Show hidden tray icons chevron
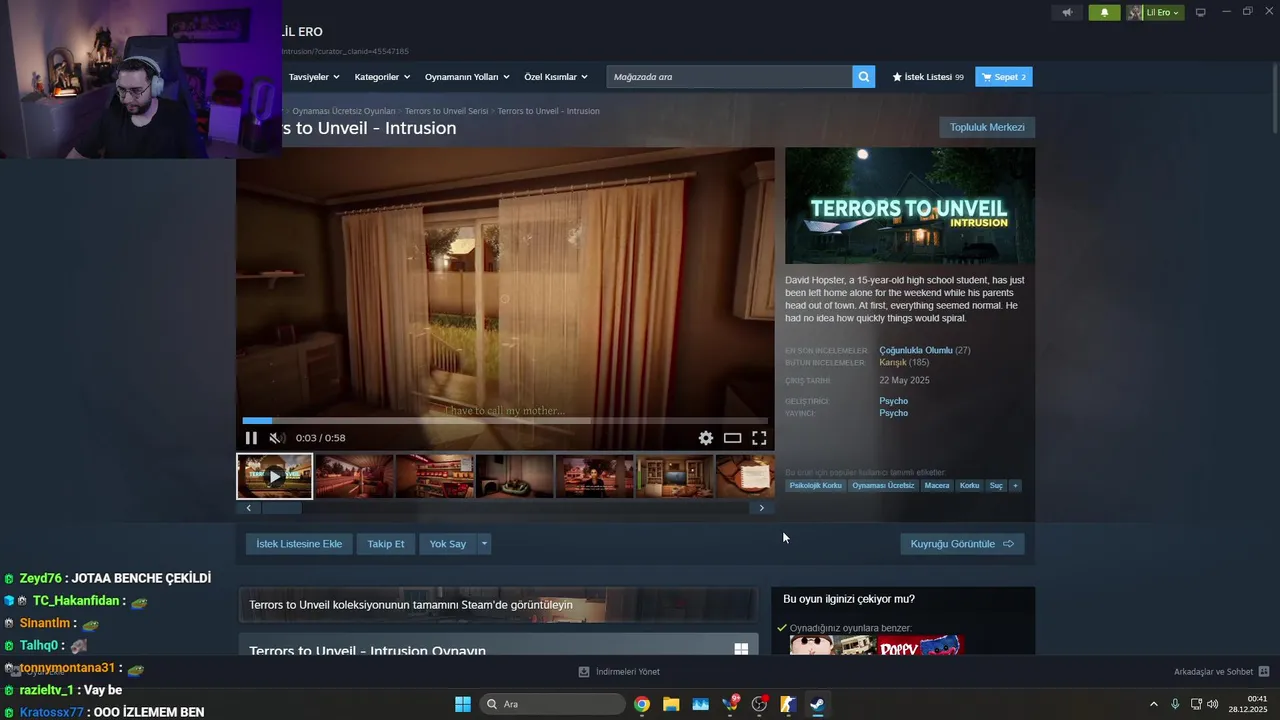Viewport: 1280px width, 720px height. (x=1153, y=704)
